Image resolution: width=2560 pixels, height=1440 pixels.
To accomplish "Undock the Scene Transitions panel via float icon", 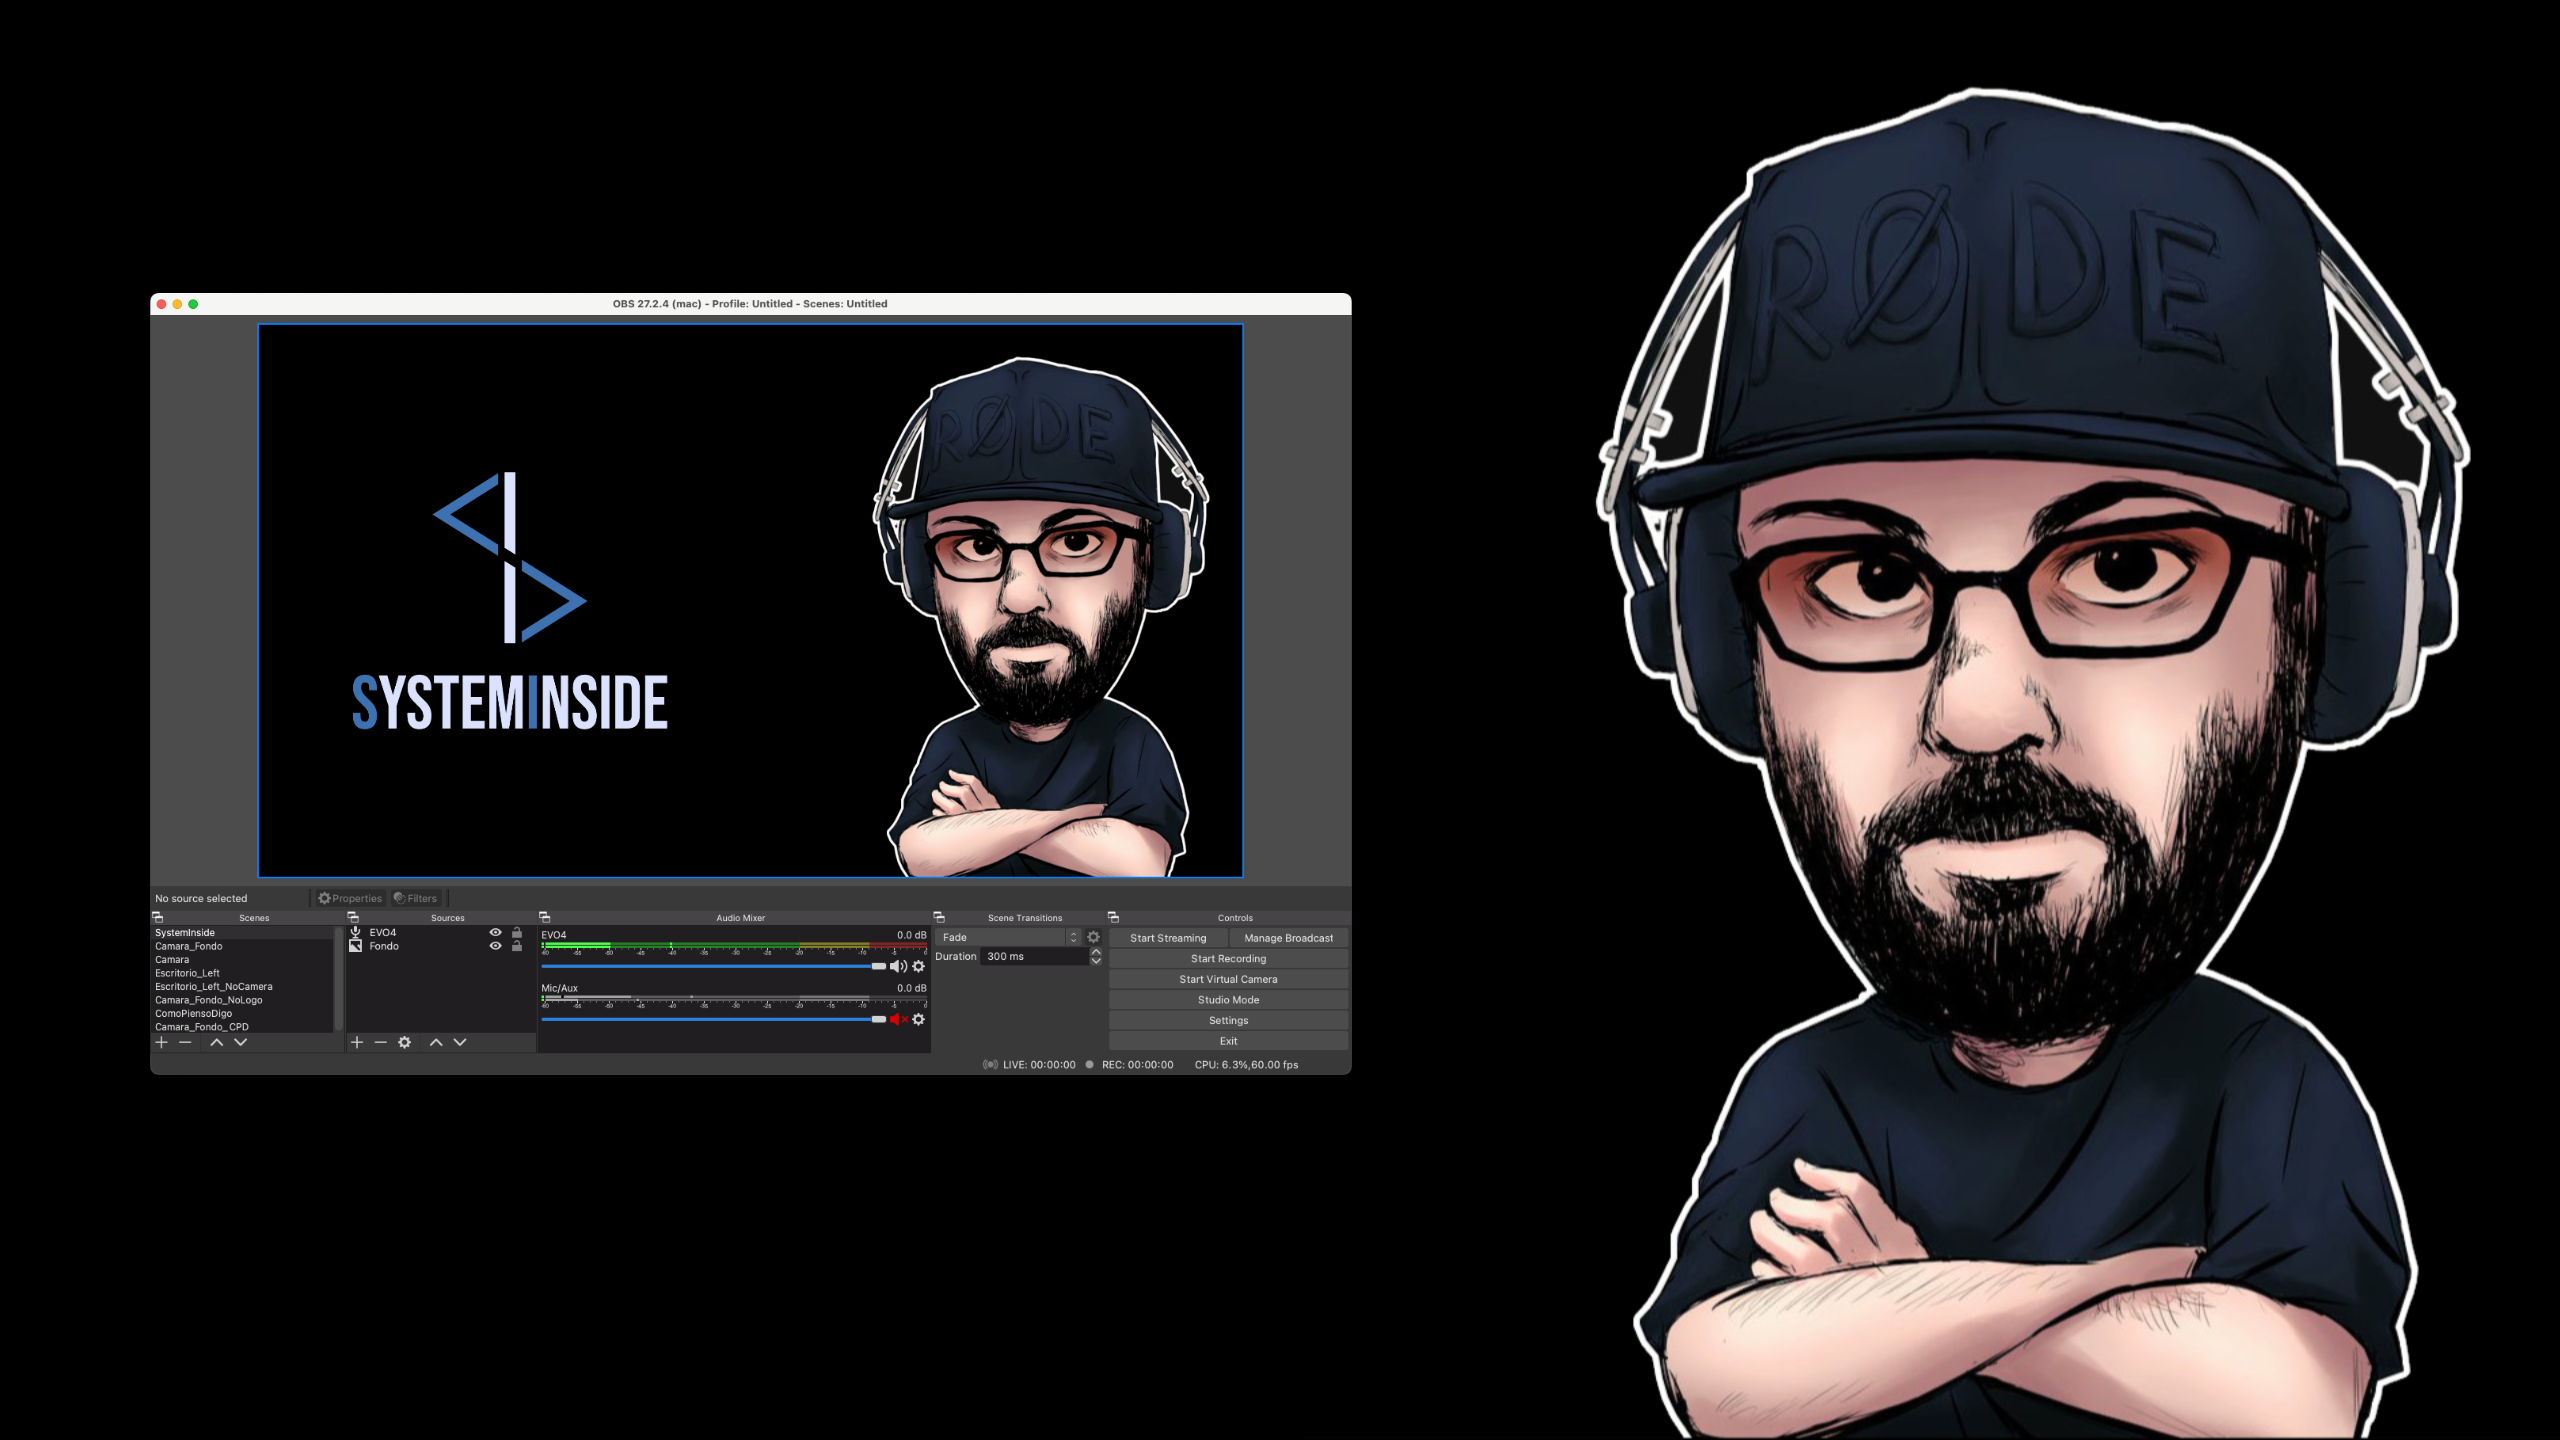I will 938,917.
